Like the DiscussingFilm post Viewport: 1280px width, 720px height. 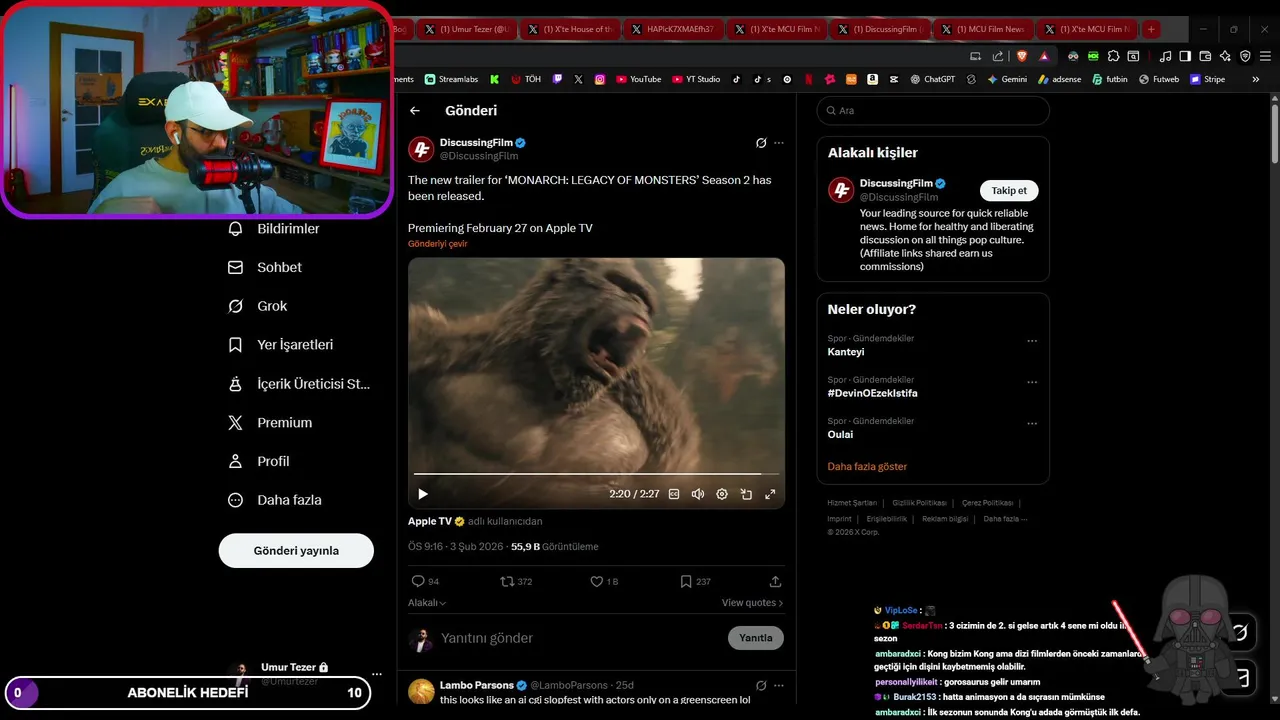coord(597,581)
